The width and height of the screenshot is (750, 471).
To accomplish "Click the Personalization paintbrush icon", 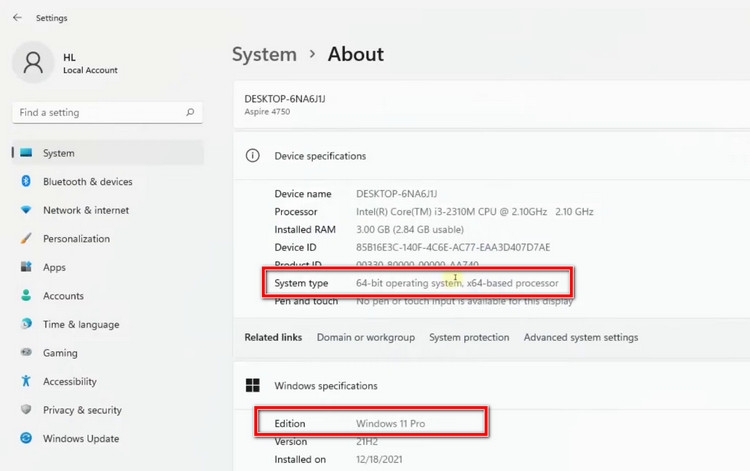I will [26, 238].
